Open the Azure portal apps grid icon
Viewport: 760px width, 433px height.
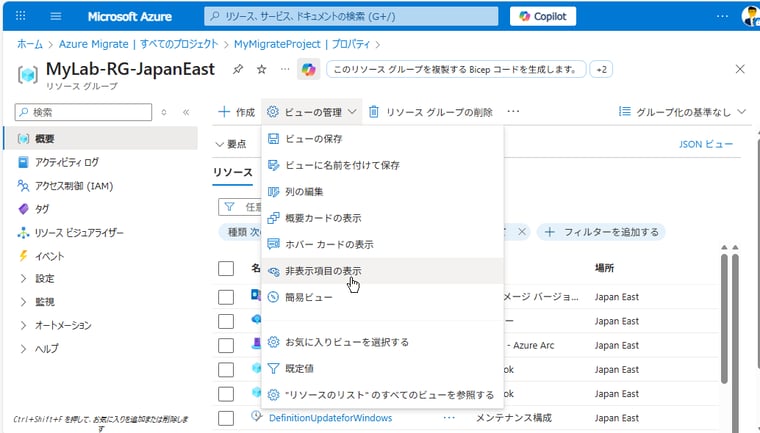(20, 16)
